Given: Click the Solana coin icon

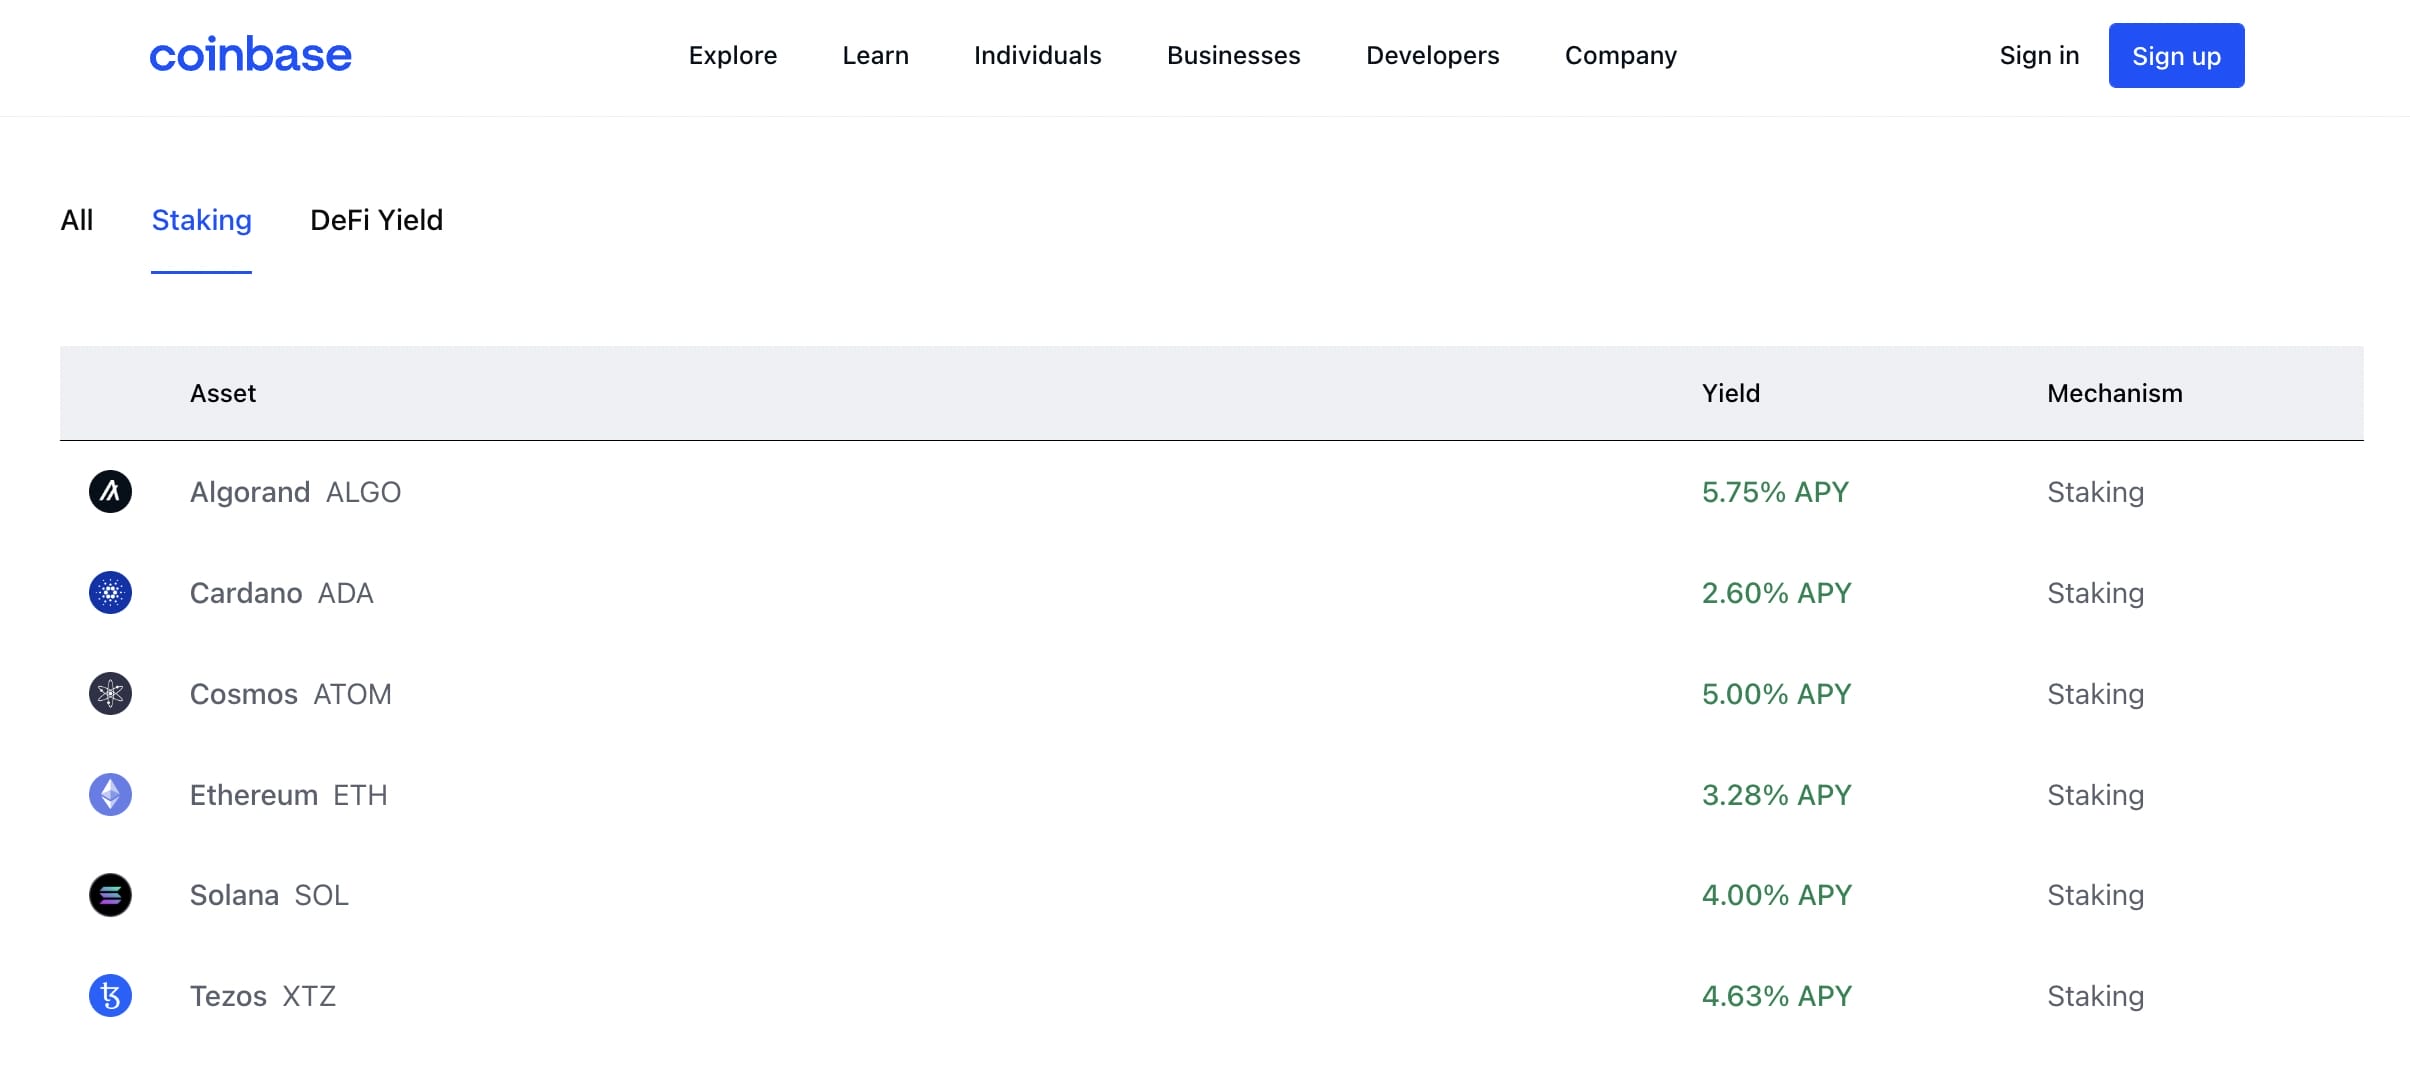Looking at the screenshot, I should click(x=110, y=895).
